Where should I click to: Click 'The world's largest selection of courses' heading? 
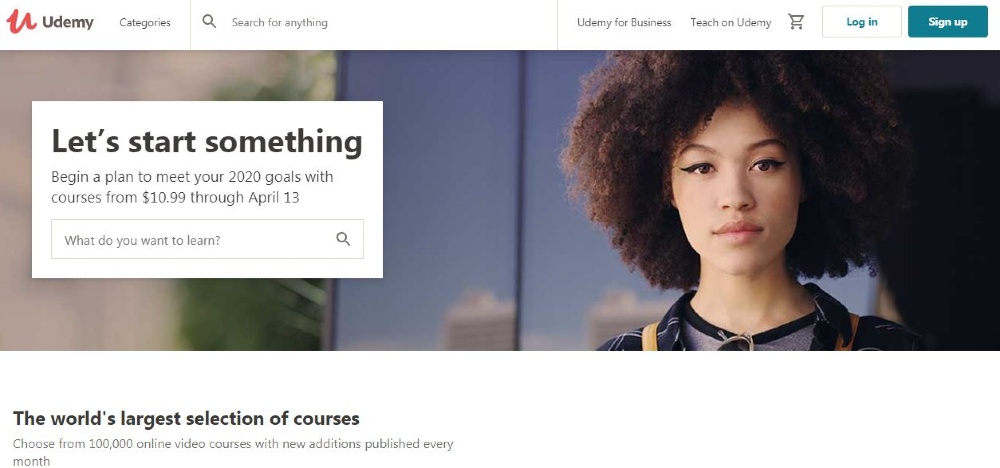coord(186,418)
